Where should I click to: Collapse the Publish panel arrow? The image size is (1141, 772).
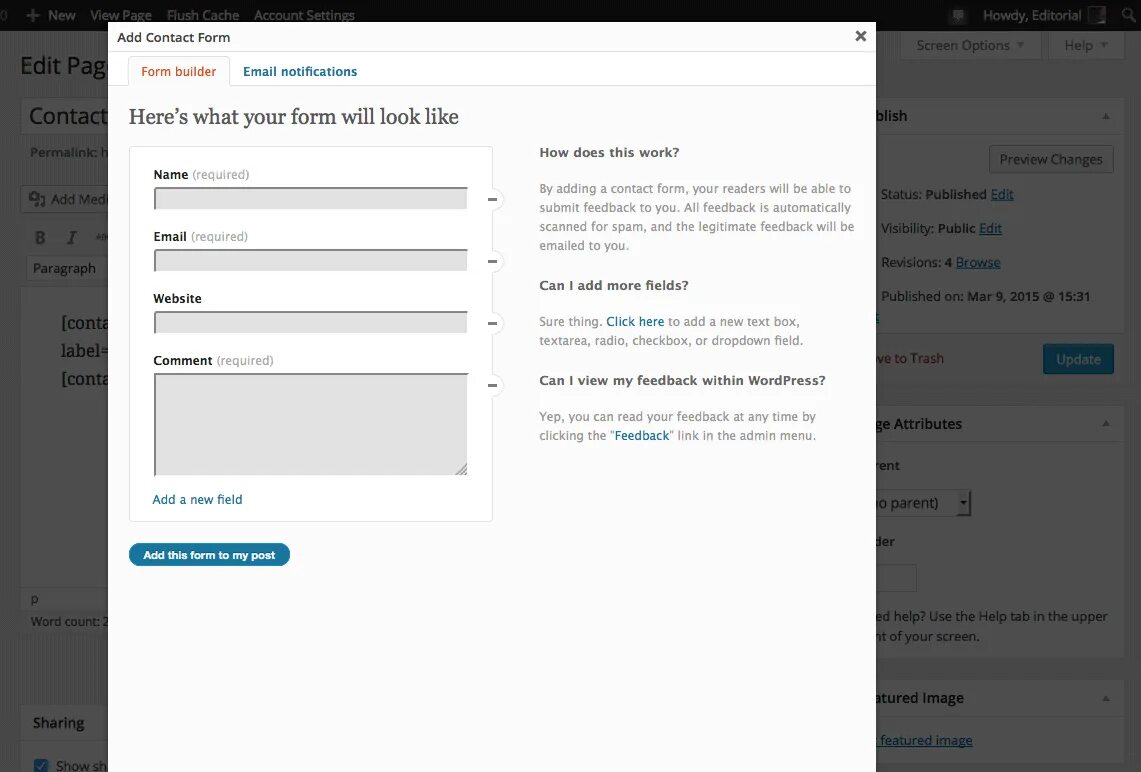1105,116
